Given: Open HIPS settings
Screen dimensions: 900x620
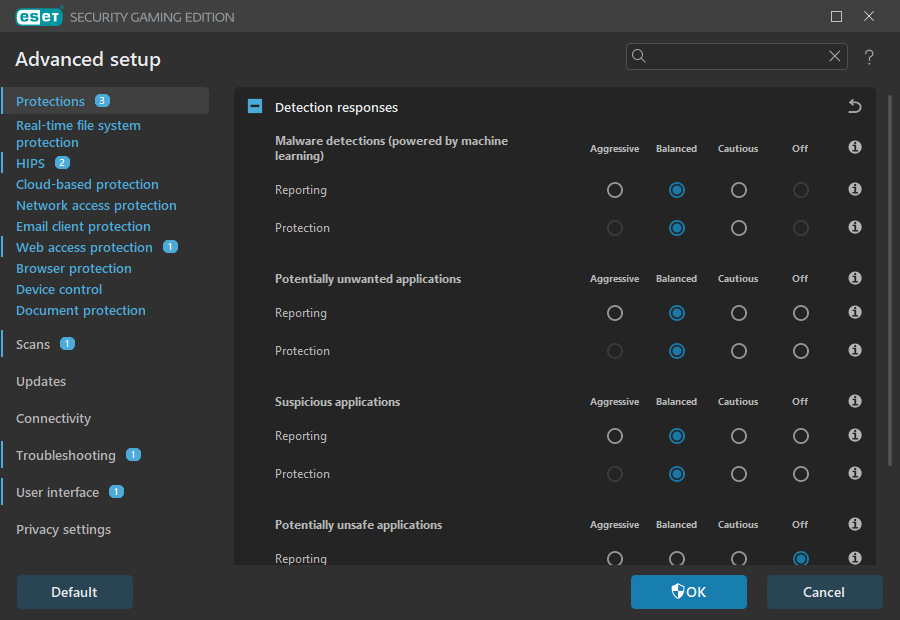Looking at the screenshot, I should (30, 164).
